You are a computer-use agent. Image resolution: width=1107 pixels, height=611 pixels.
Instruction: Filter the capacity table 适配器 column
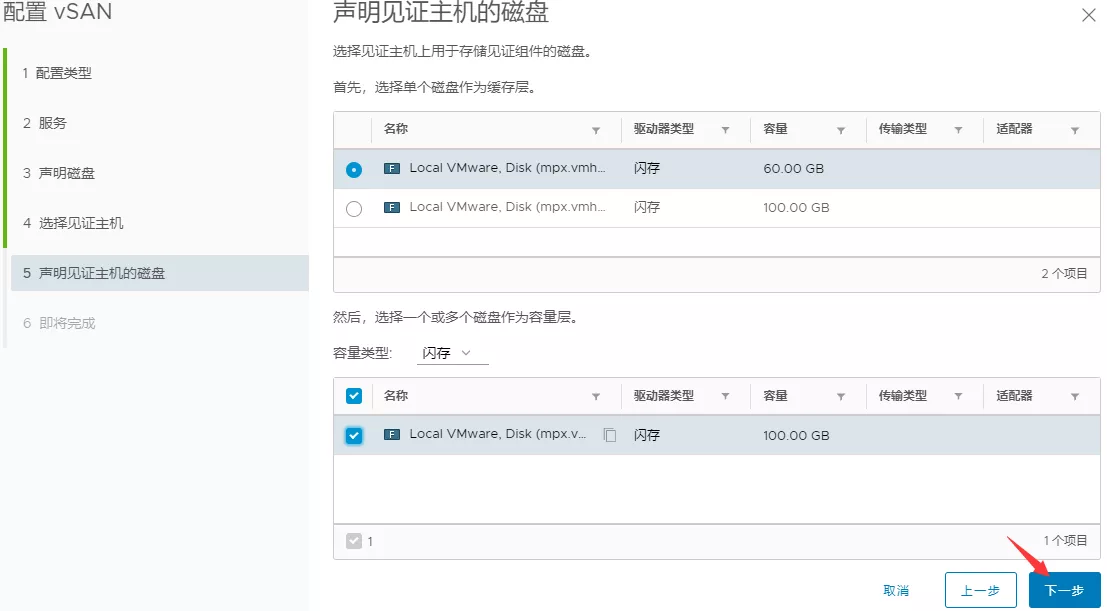point(1075,397)
